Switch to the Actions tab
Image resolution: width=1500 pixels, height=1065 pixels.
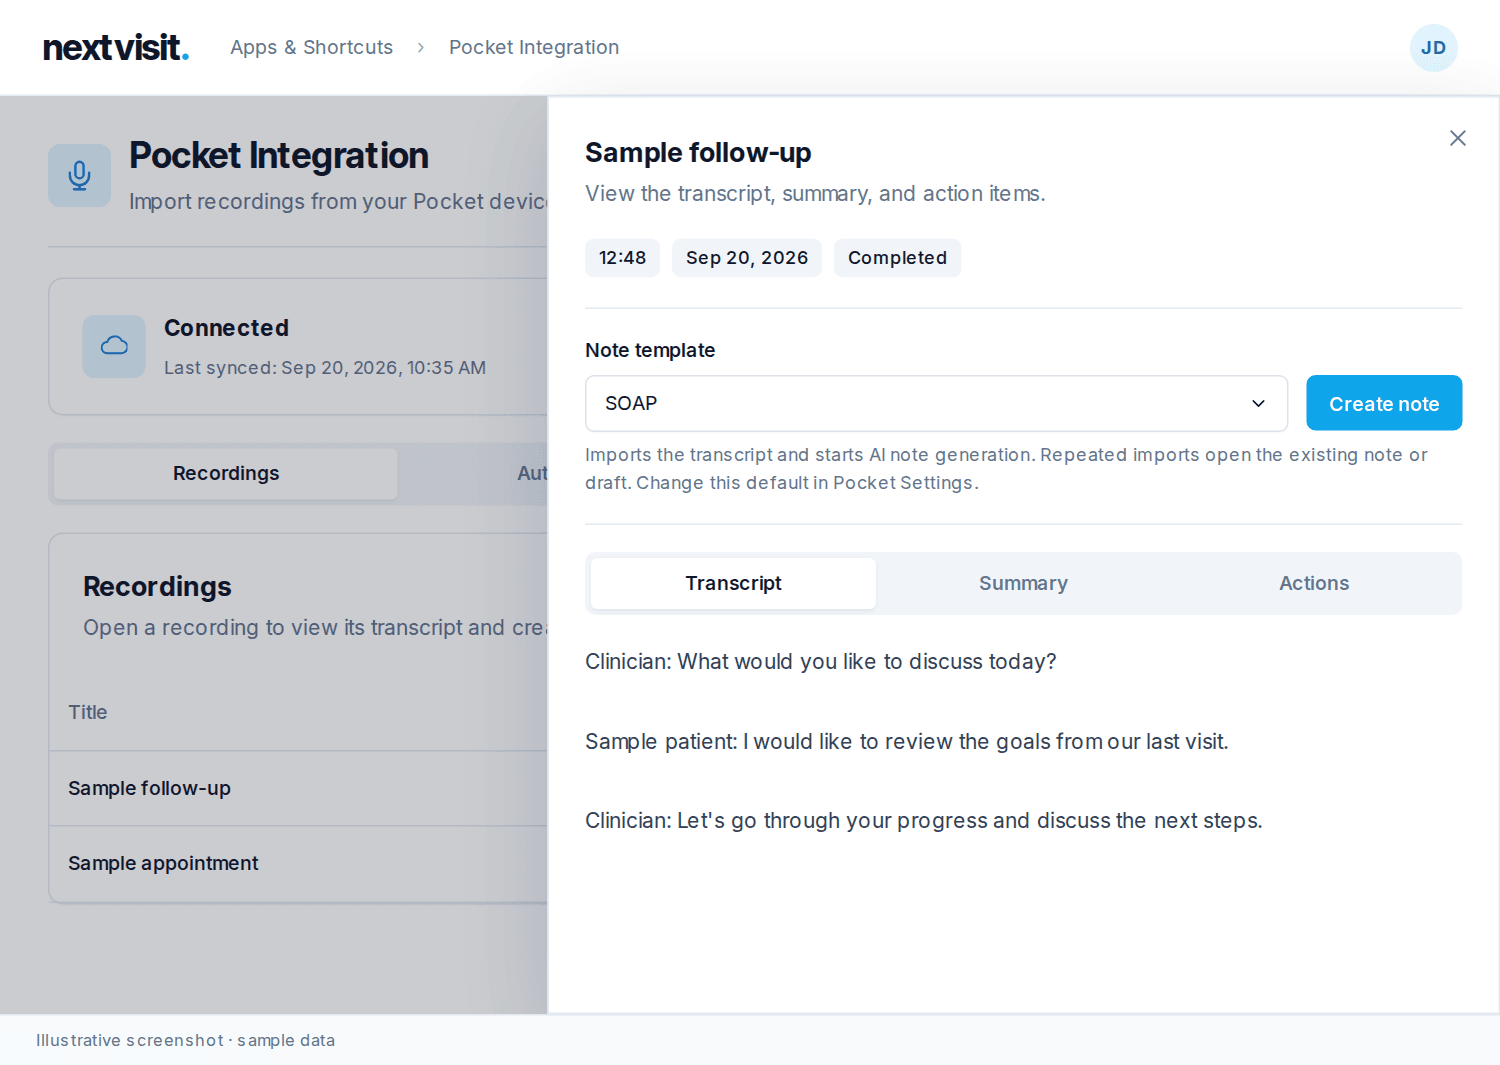[1314, 583]
